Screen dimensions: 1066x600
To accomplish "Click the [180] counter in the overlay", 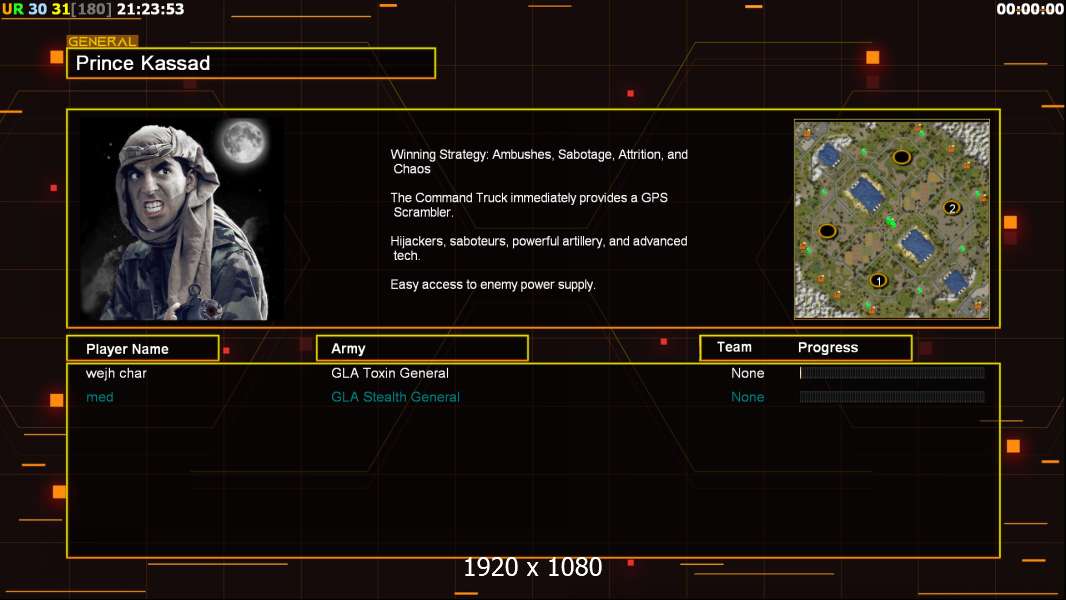I will pos(91,9).
